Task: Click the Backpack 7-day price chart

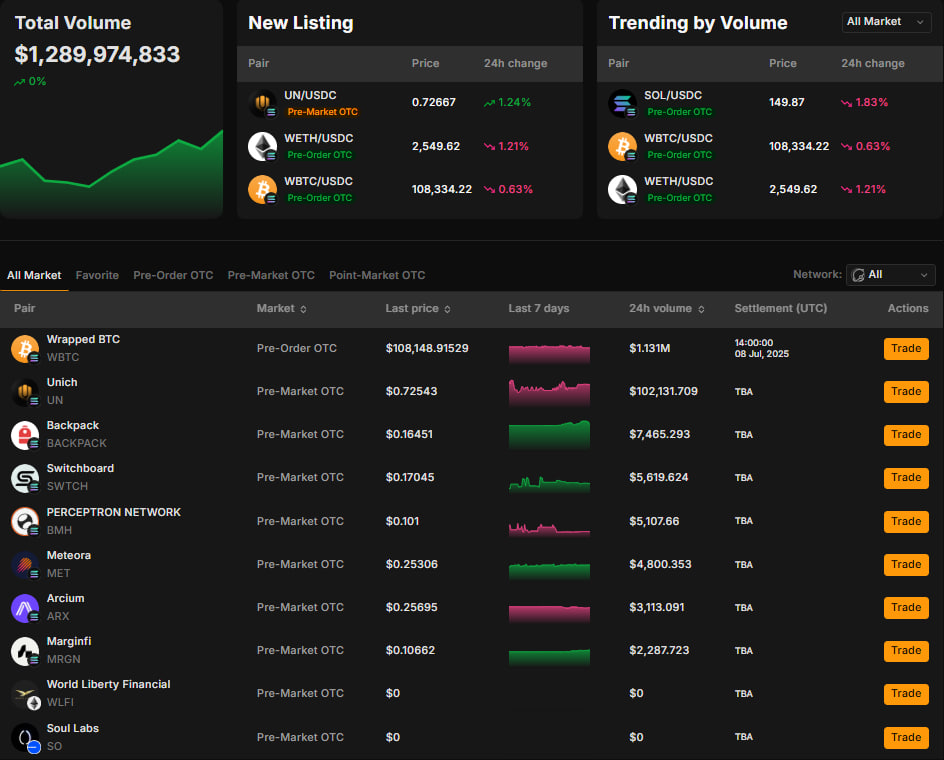Action: [x=549, y=434]
